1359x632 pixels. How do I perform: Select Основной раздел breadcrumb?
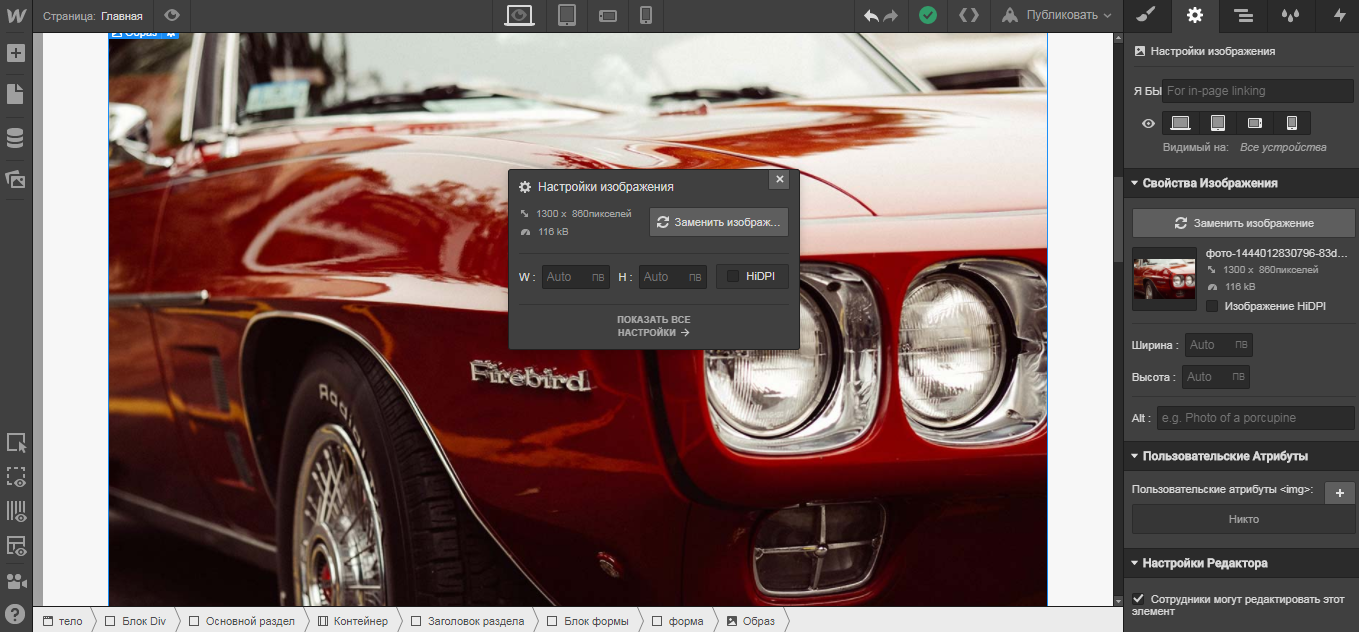click(241, 621)
